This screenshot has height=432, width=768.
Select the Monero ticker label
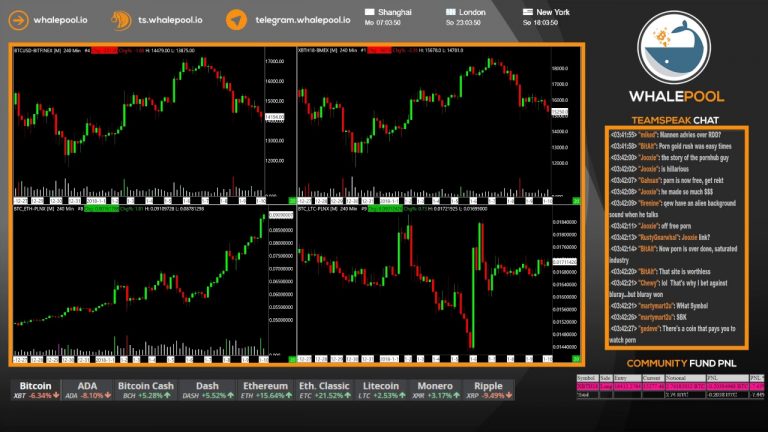tap(435, 386)
